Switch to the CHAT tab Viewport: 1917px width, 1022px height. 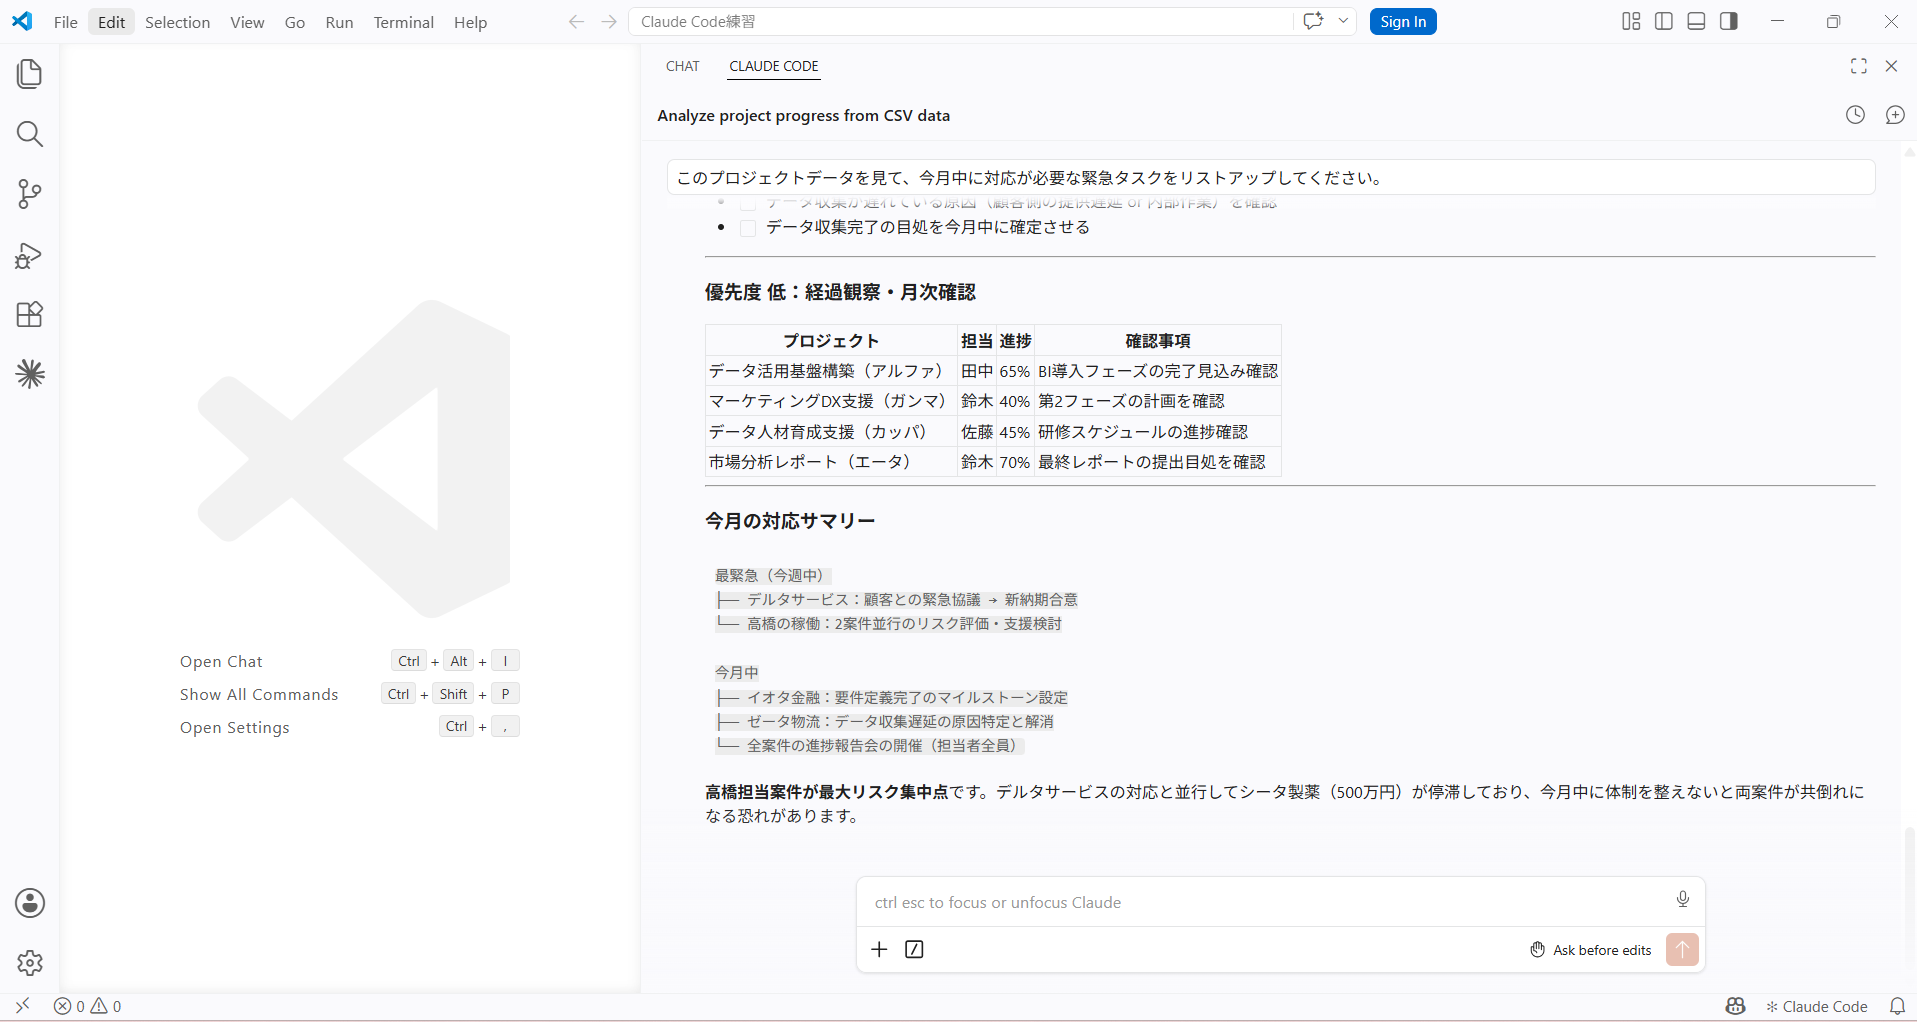[x=683, y=66]
